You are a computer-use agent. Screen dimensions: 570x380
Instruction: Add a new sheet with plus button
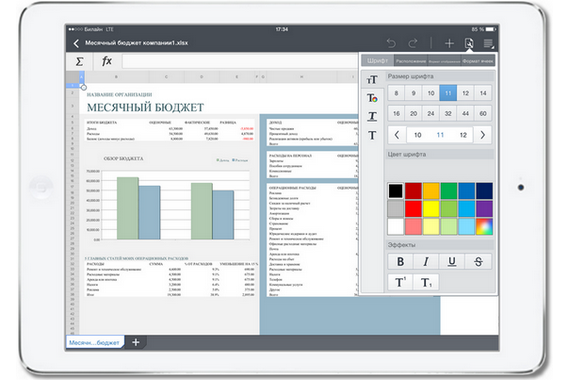click(136, 342)
